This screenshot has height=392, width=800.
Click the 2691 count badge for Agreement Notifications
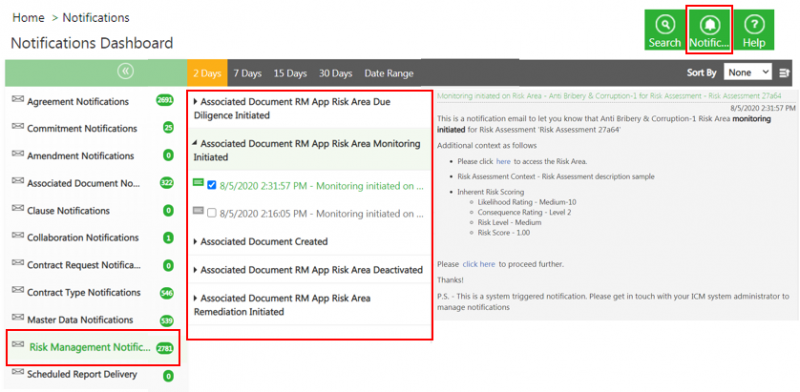pos(165,101)
